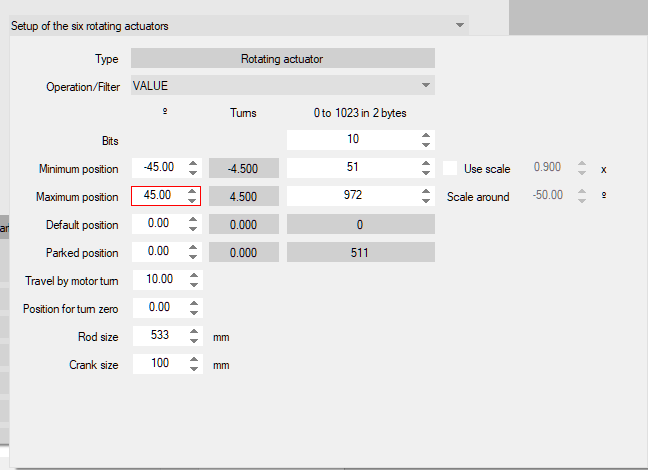Increase Minimum position degrees with up arrow

(193, 163)
